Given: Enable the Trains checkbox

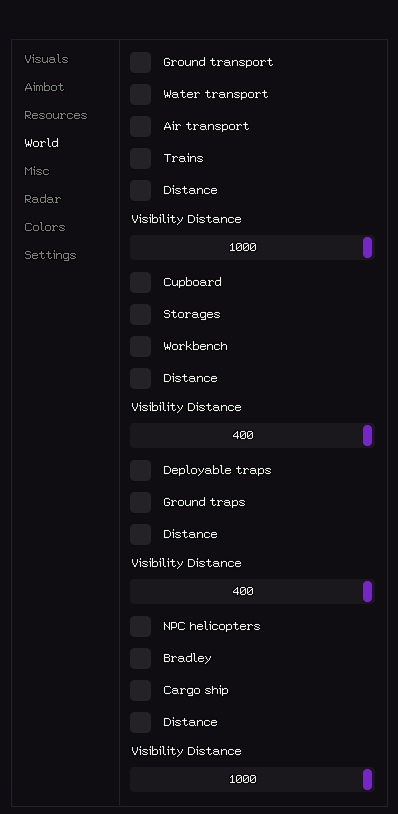Looking at the screenshot, I should click(141, 158).
